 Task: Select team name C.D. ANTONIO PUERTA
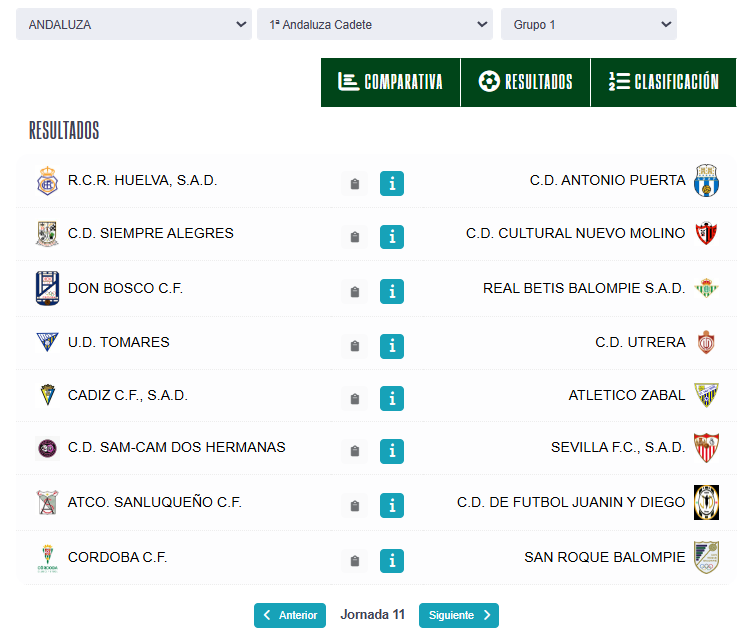607,181
